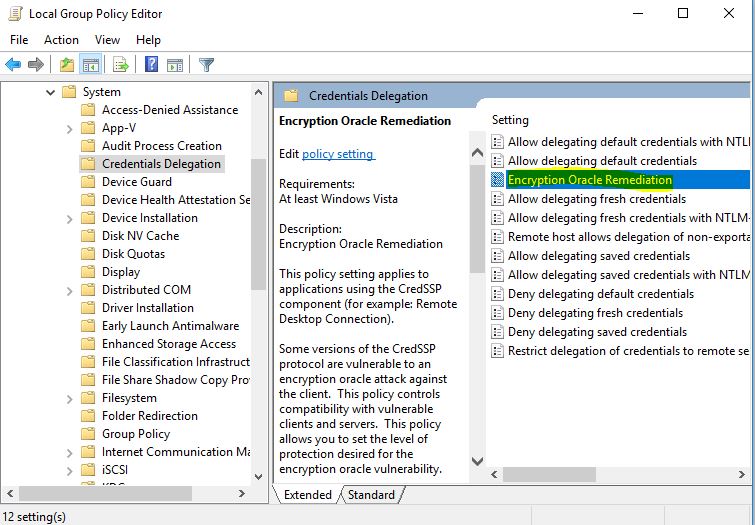The width and height of the screenshot is (755, 525).
Task: Select Restrict delegation of credentials setting
Action: 628,351
